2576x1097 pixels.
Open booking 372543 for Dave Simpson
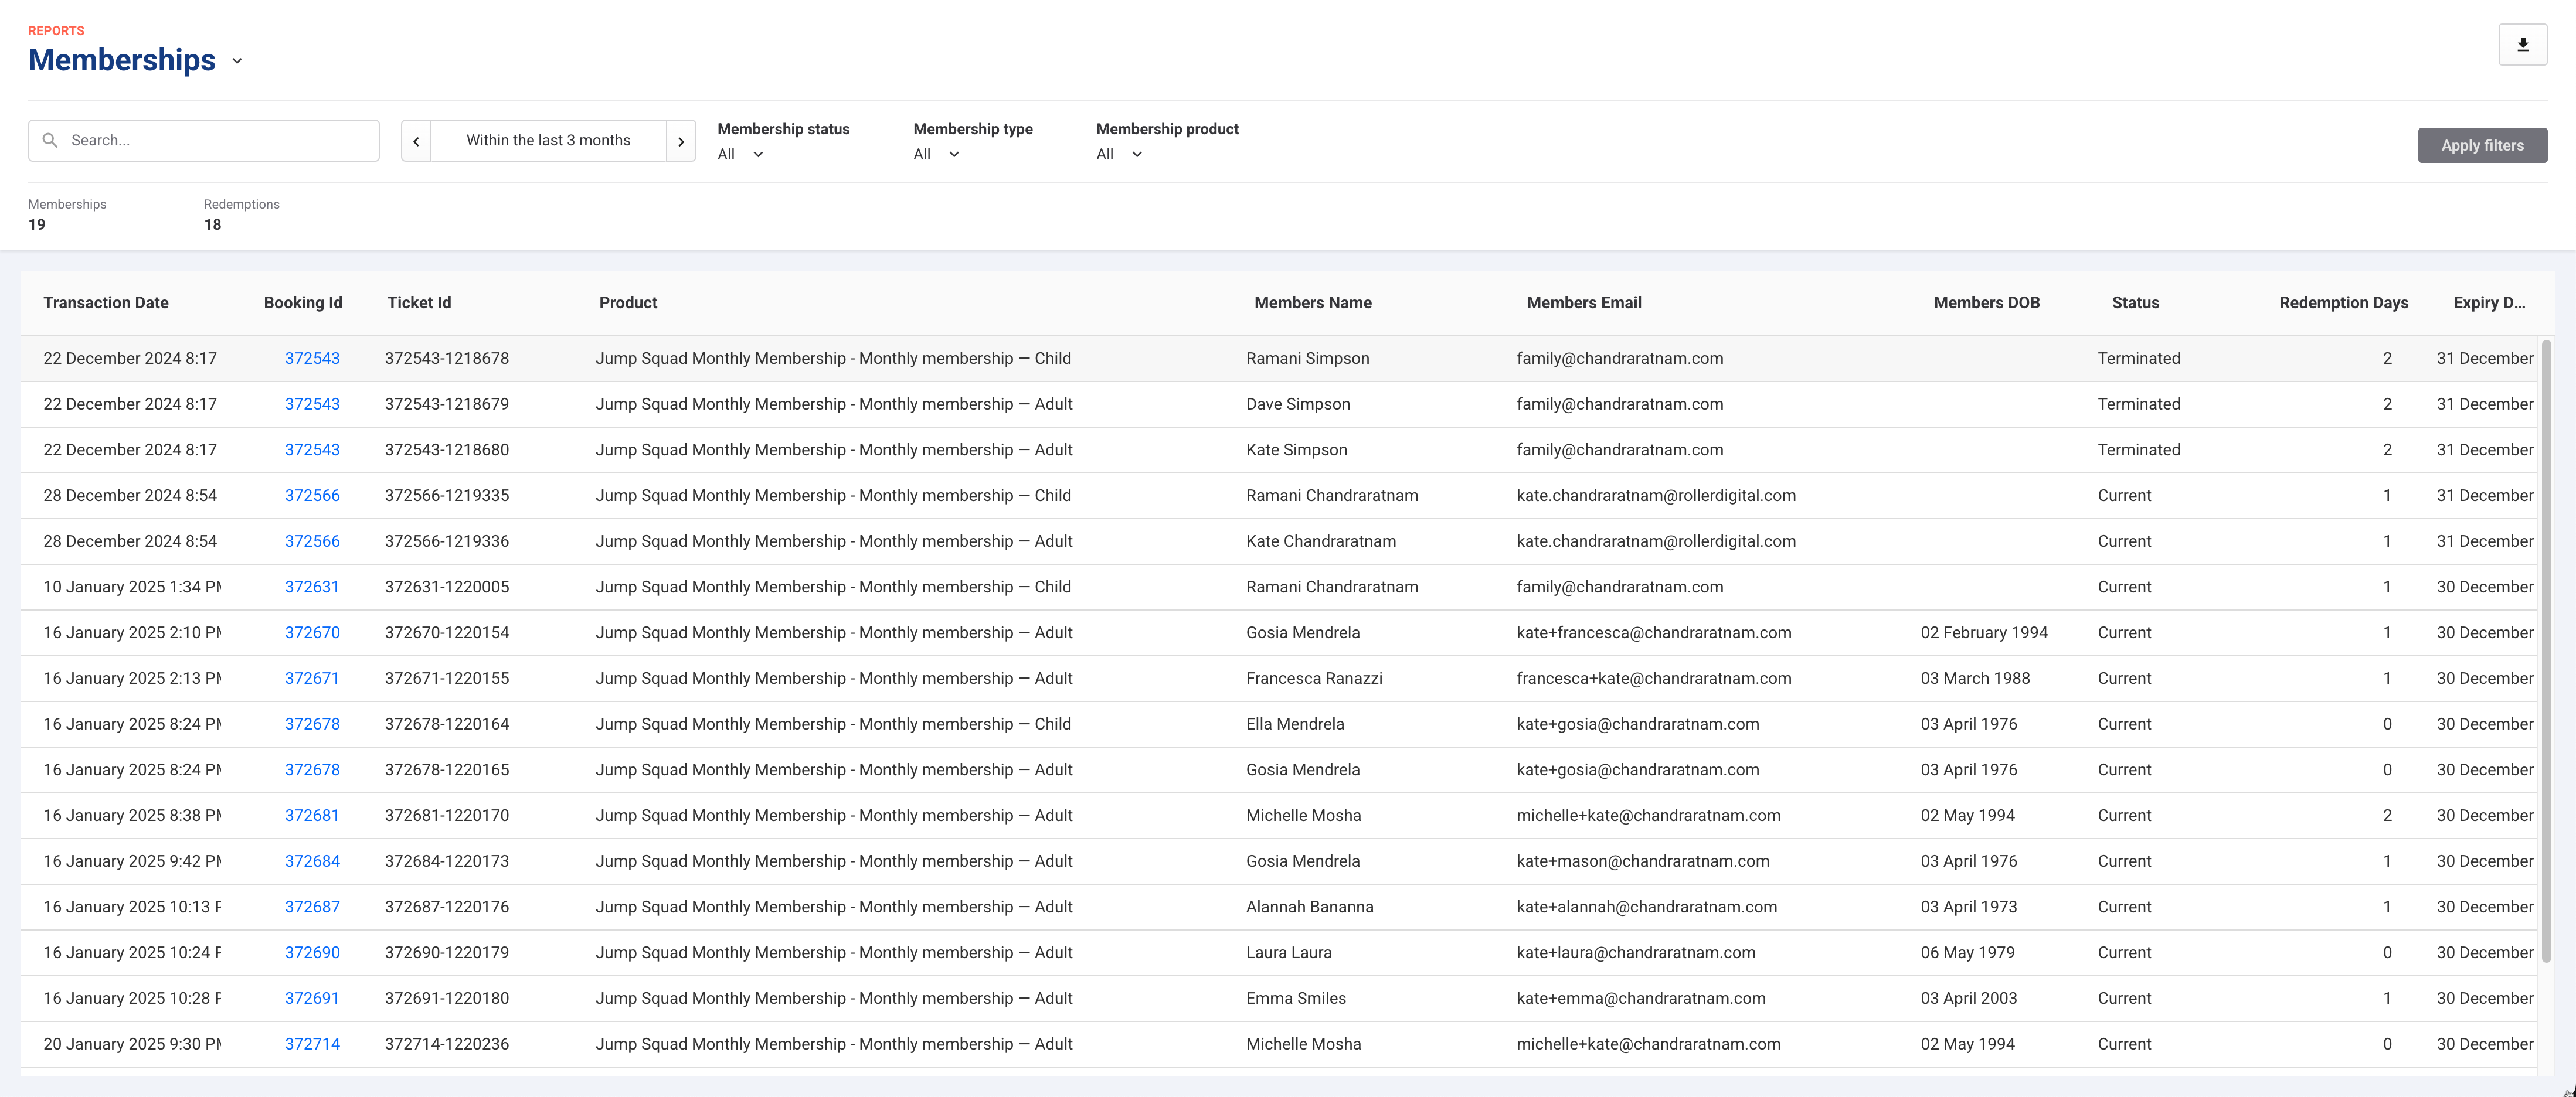click(x=312, y=404)
